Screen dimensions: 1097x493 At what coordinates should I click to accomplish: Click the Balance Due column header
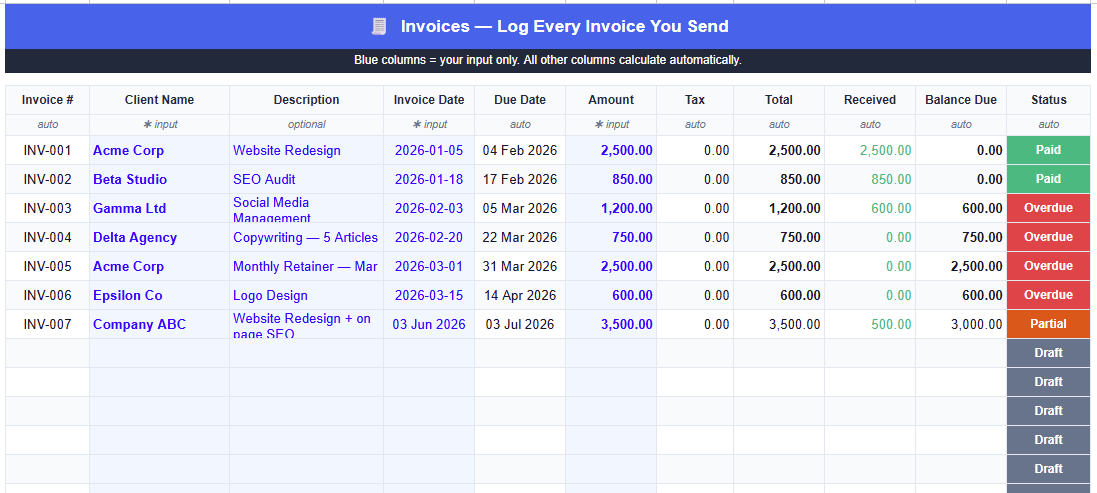tap(961, 100)
